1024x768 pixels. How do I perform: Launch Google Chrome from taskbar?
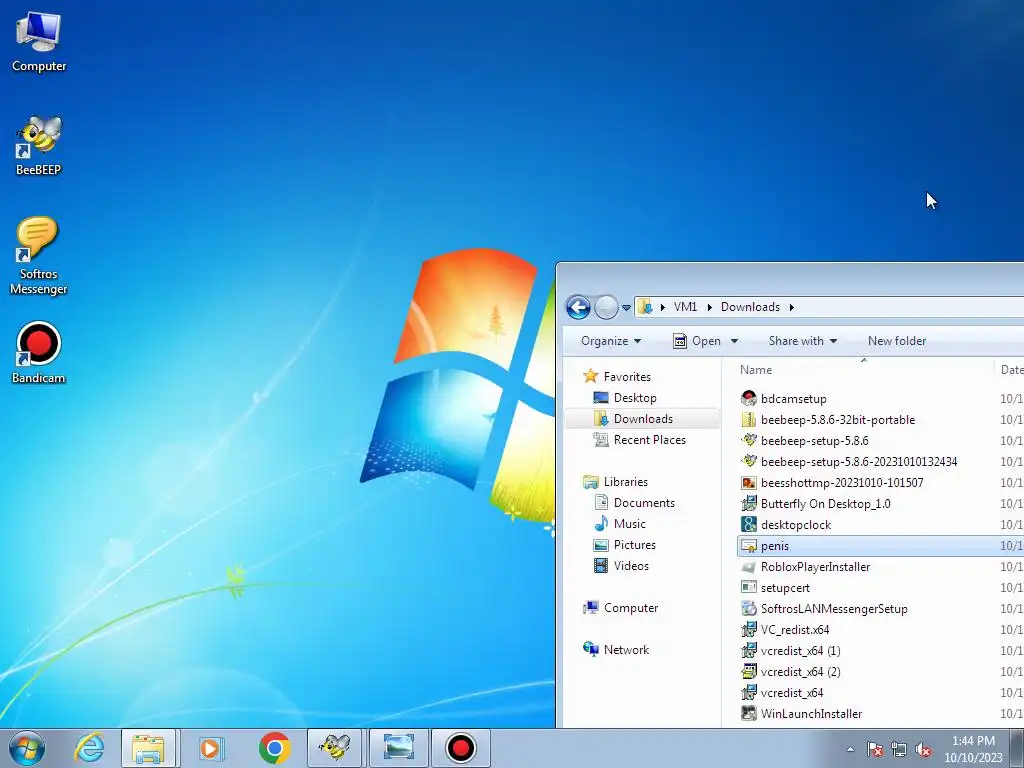click(x=274, y=748)
